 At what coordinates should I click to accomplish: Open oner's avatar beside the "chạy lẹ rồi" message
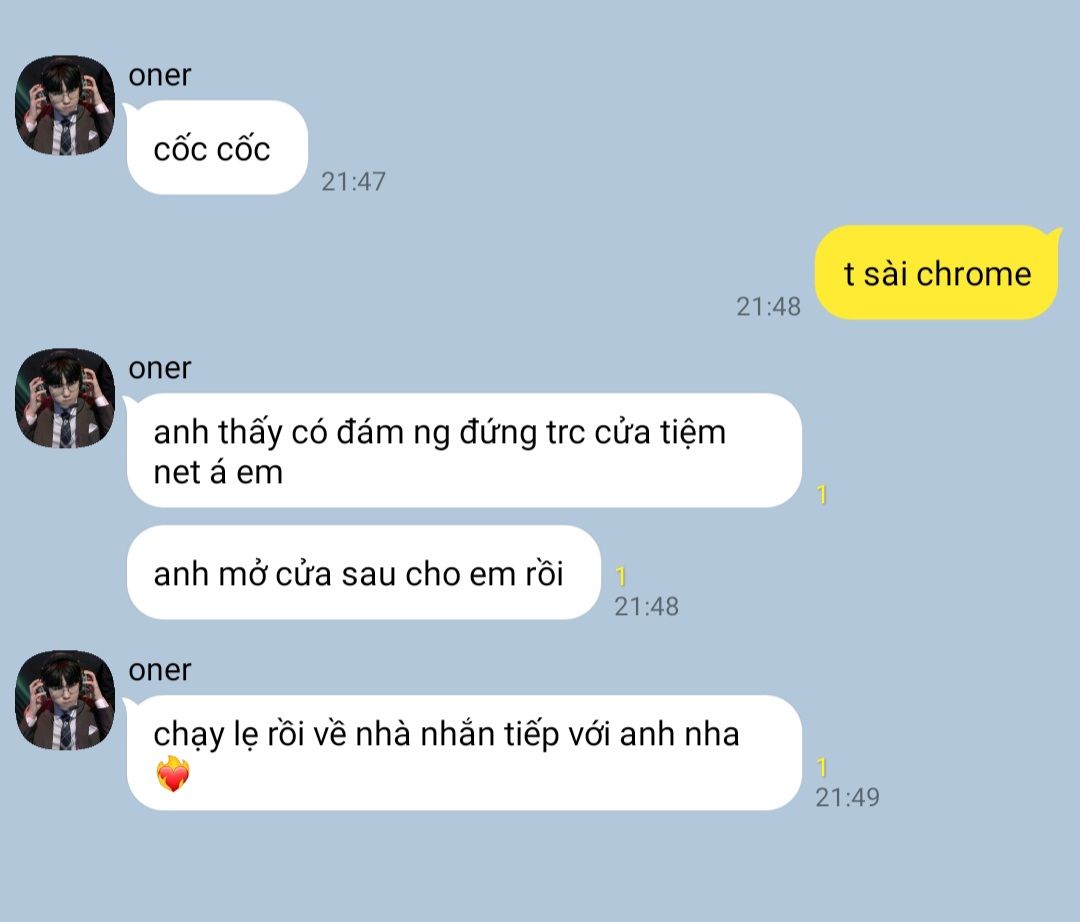coord(65,700)
